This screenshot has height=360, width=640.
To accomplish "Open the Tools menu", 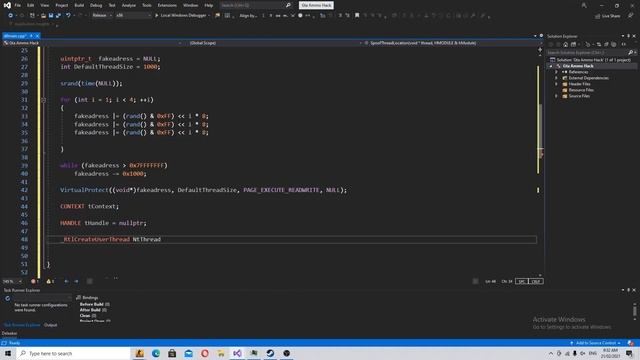I will pyautogui.click(x=147, y=5).
